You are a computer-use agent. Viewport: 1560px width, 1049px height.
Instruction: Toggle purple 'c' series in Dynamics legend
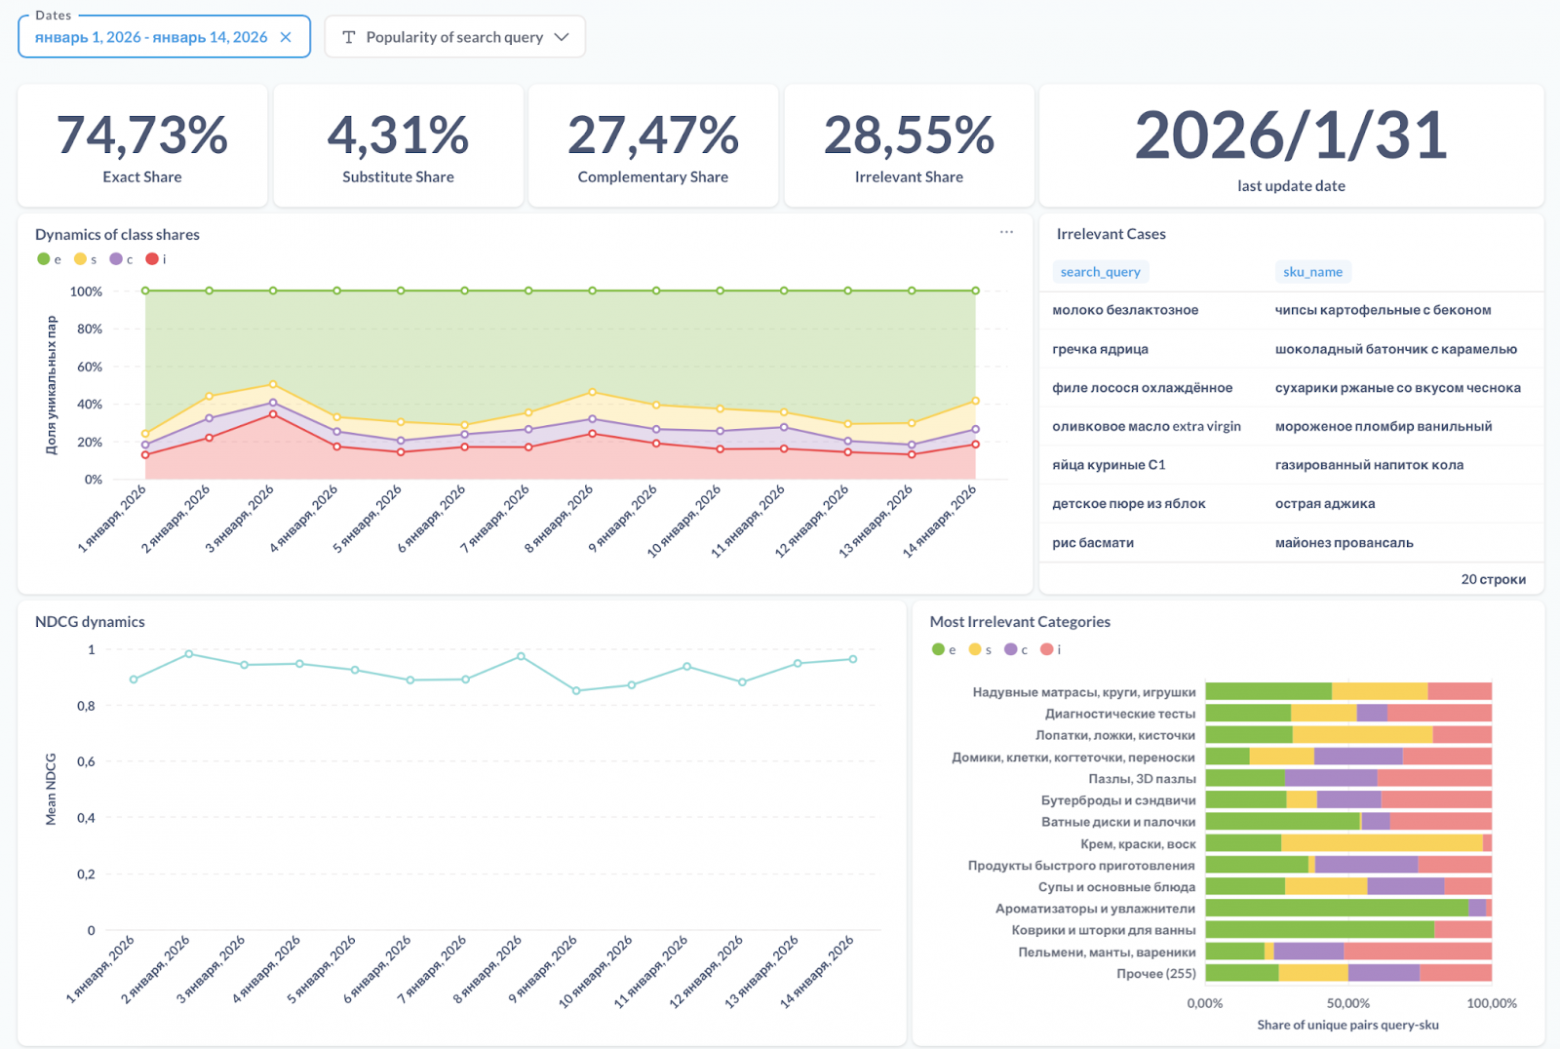pyautogui.click(x=121, y=259)
